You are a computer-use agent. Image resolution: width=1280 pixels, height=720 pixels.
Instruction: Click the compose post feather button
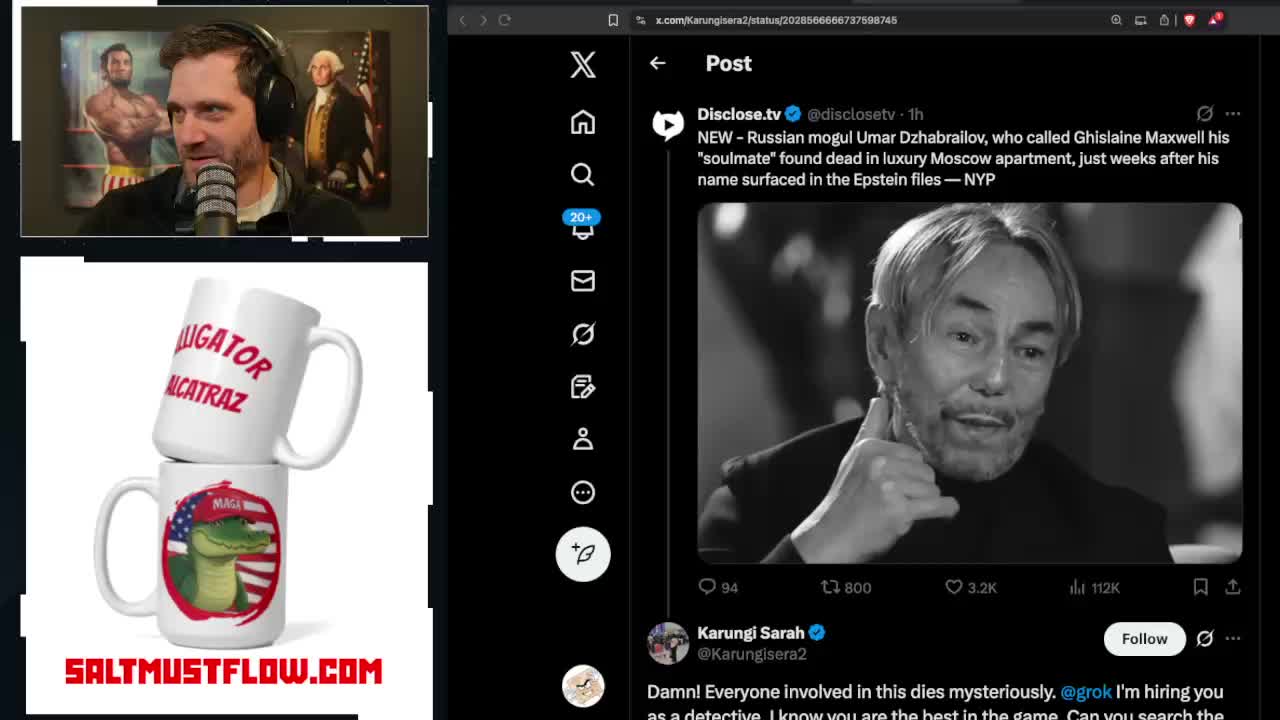pos(583,554)
